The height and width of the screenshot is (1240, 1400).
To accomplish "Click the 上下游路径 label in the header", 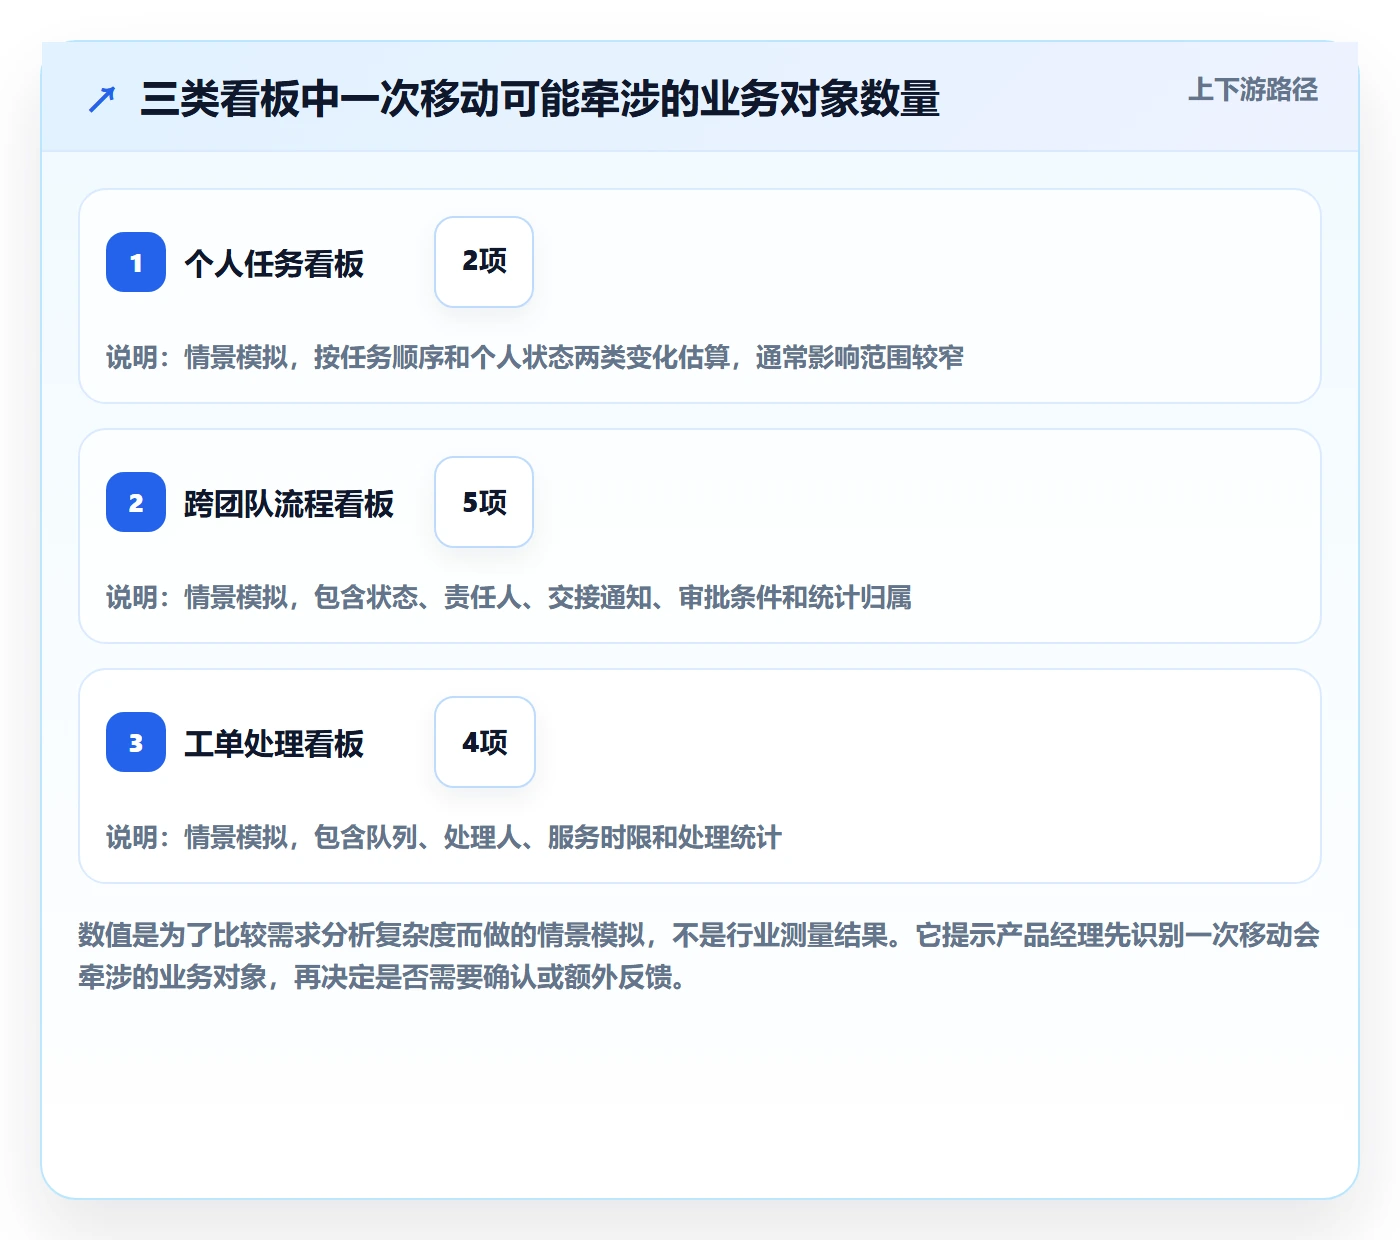I will [x=1253, y=90].
